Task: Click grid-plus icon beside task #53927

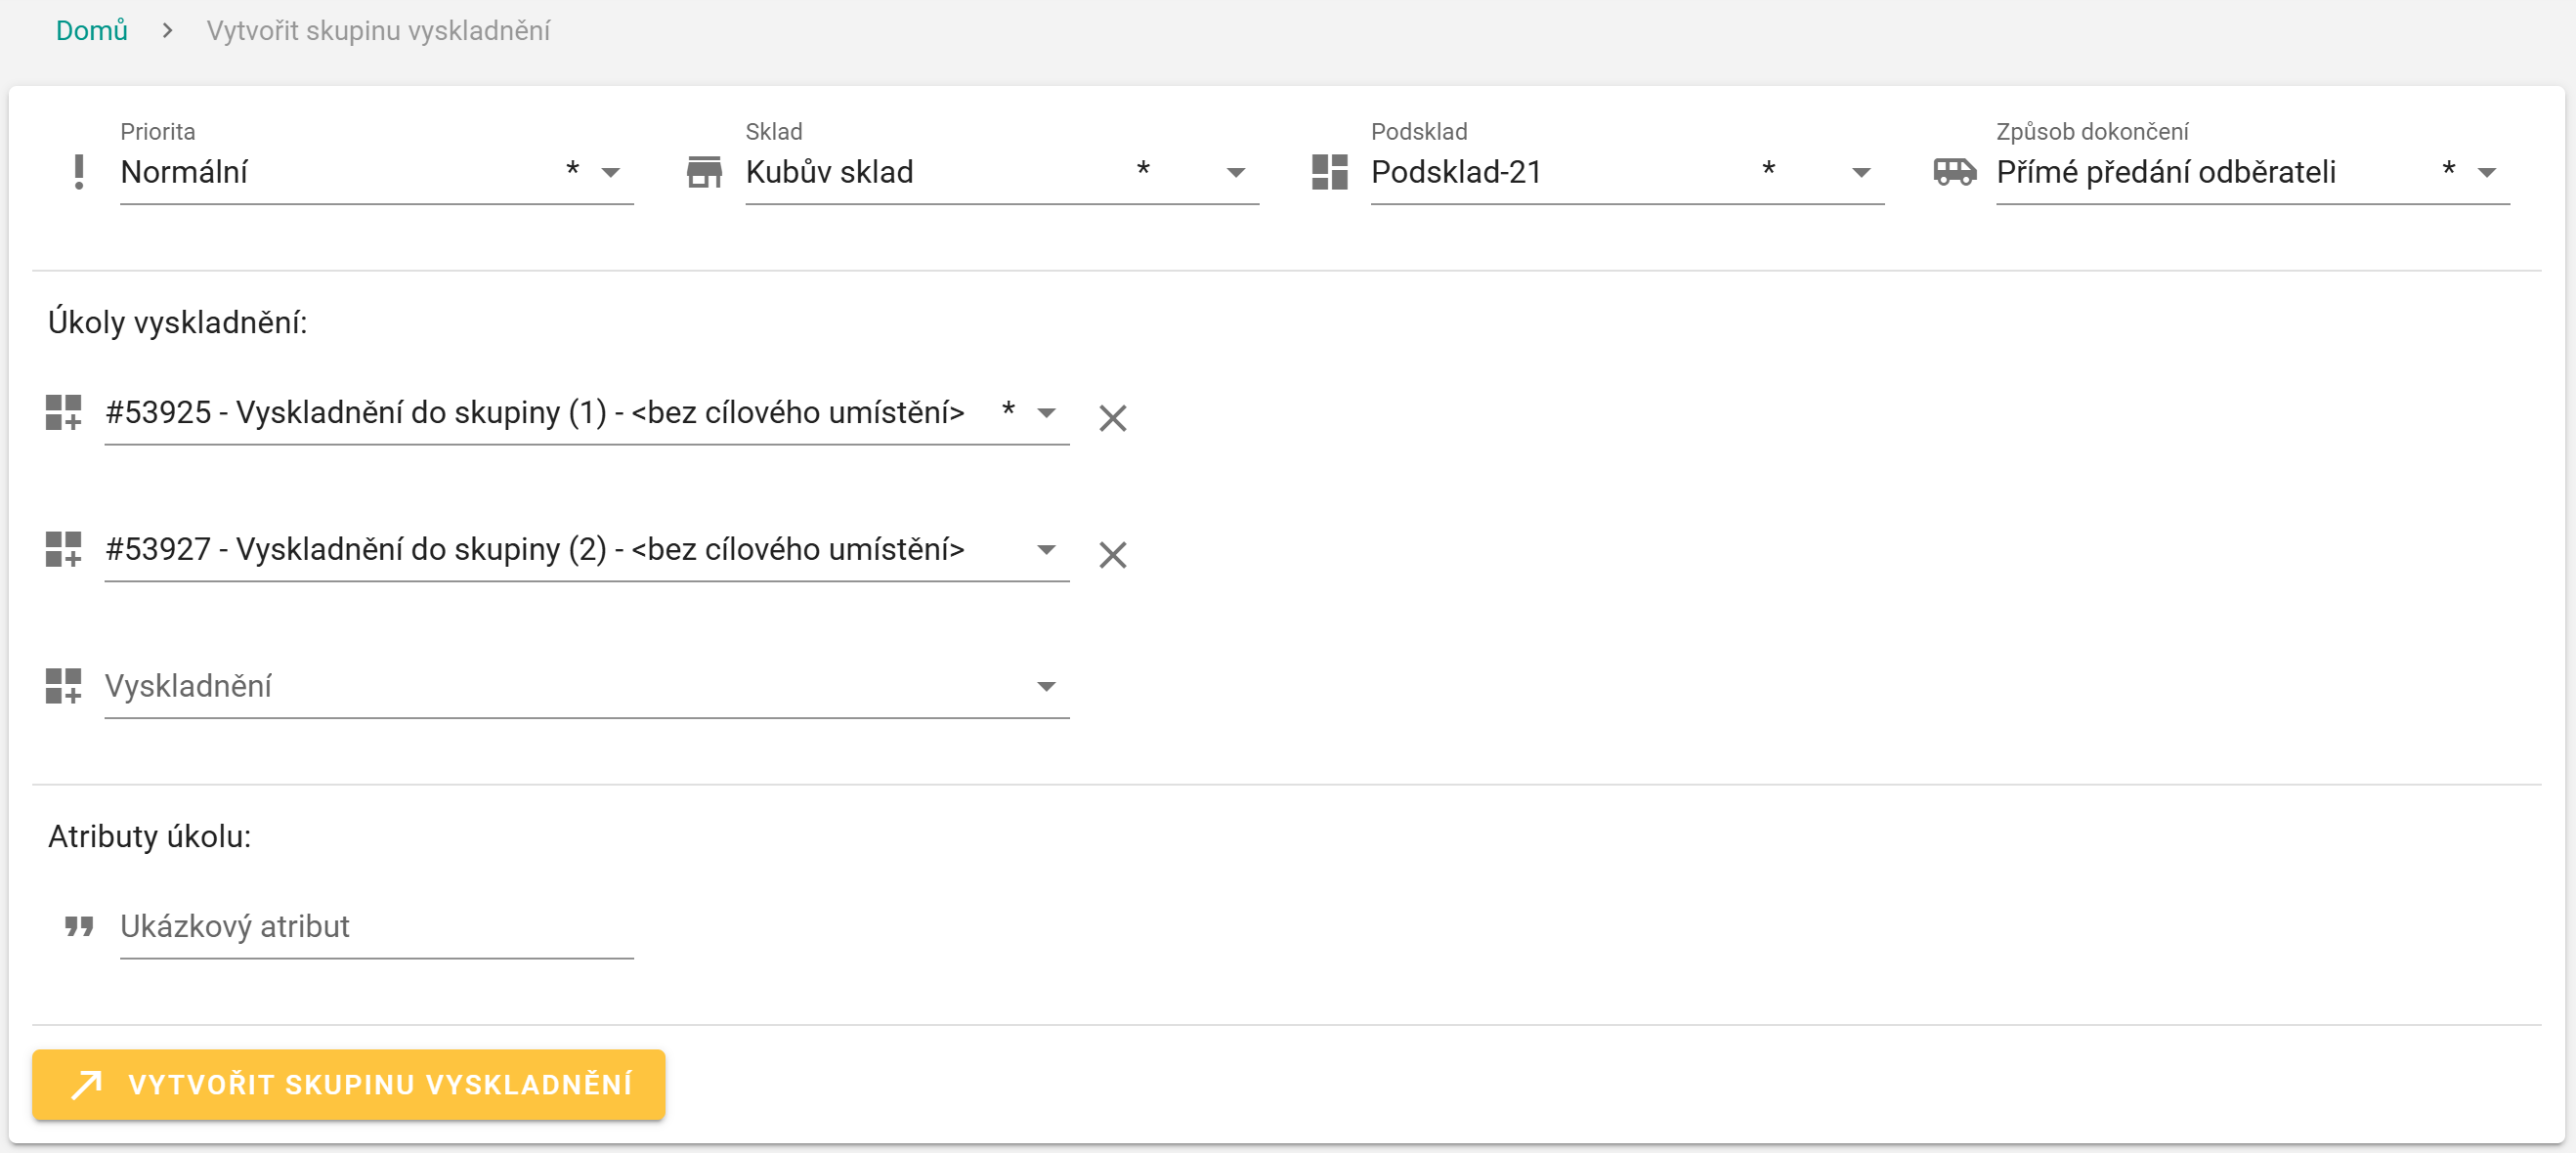Action: [x=63, y=549]
